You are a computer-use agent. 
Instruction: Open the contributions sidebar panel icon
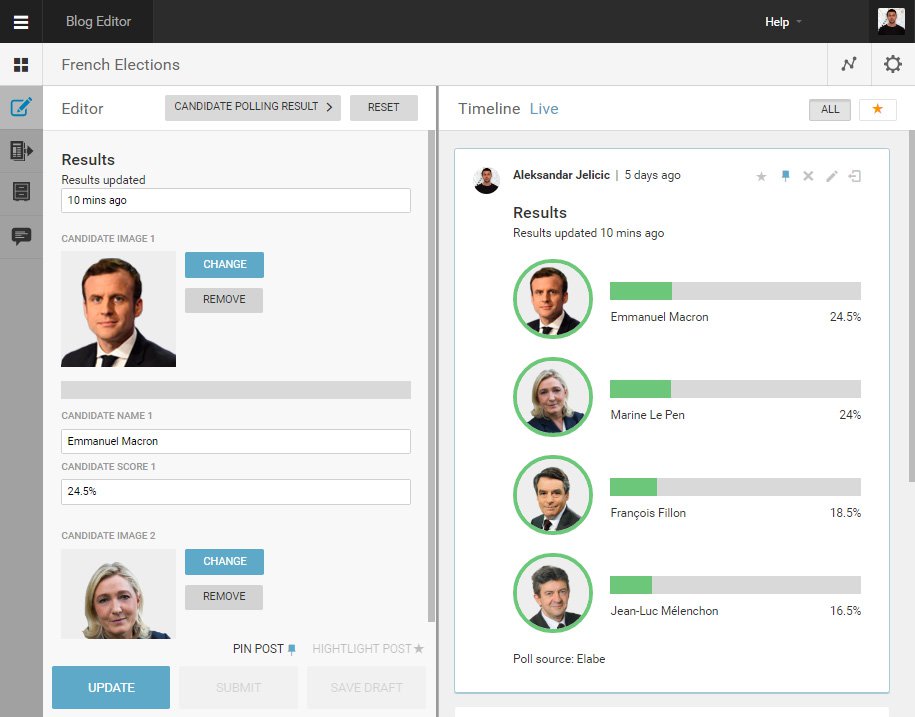point(21,151)
